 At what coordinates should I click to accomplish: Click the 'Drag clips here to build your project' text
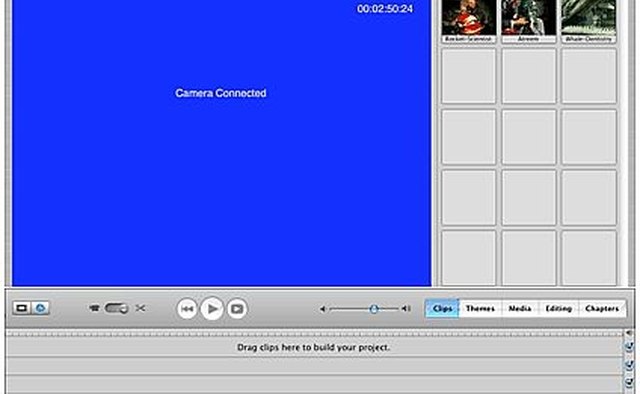[x=313, y=347]
